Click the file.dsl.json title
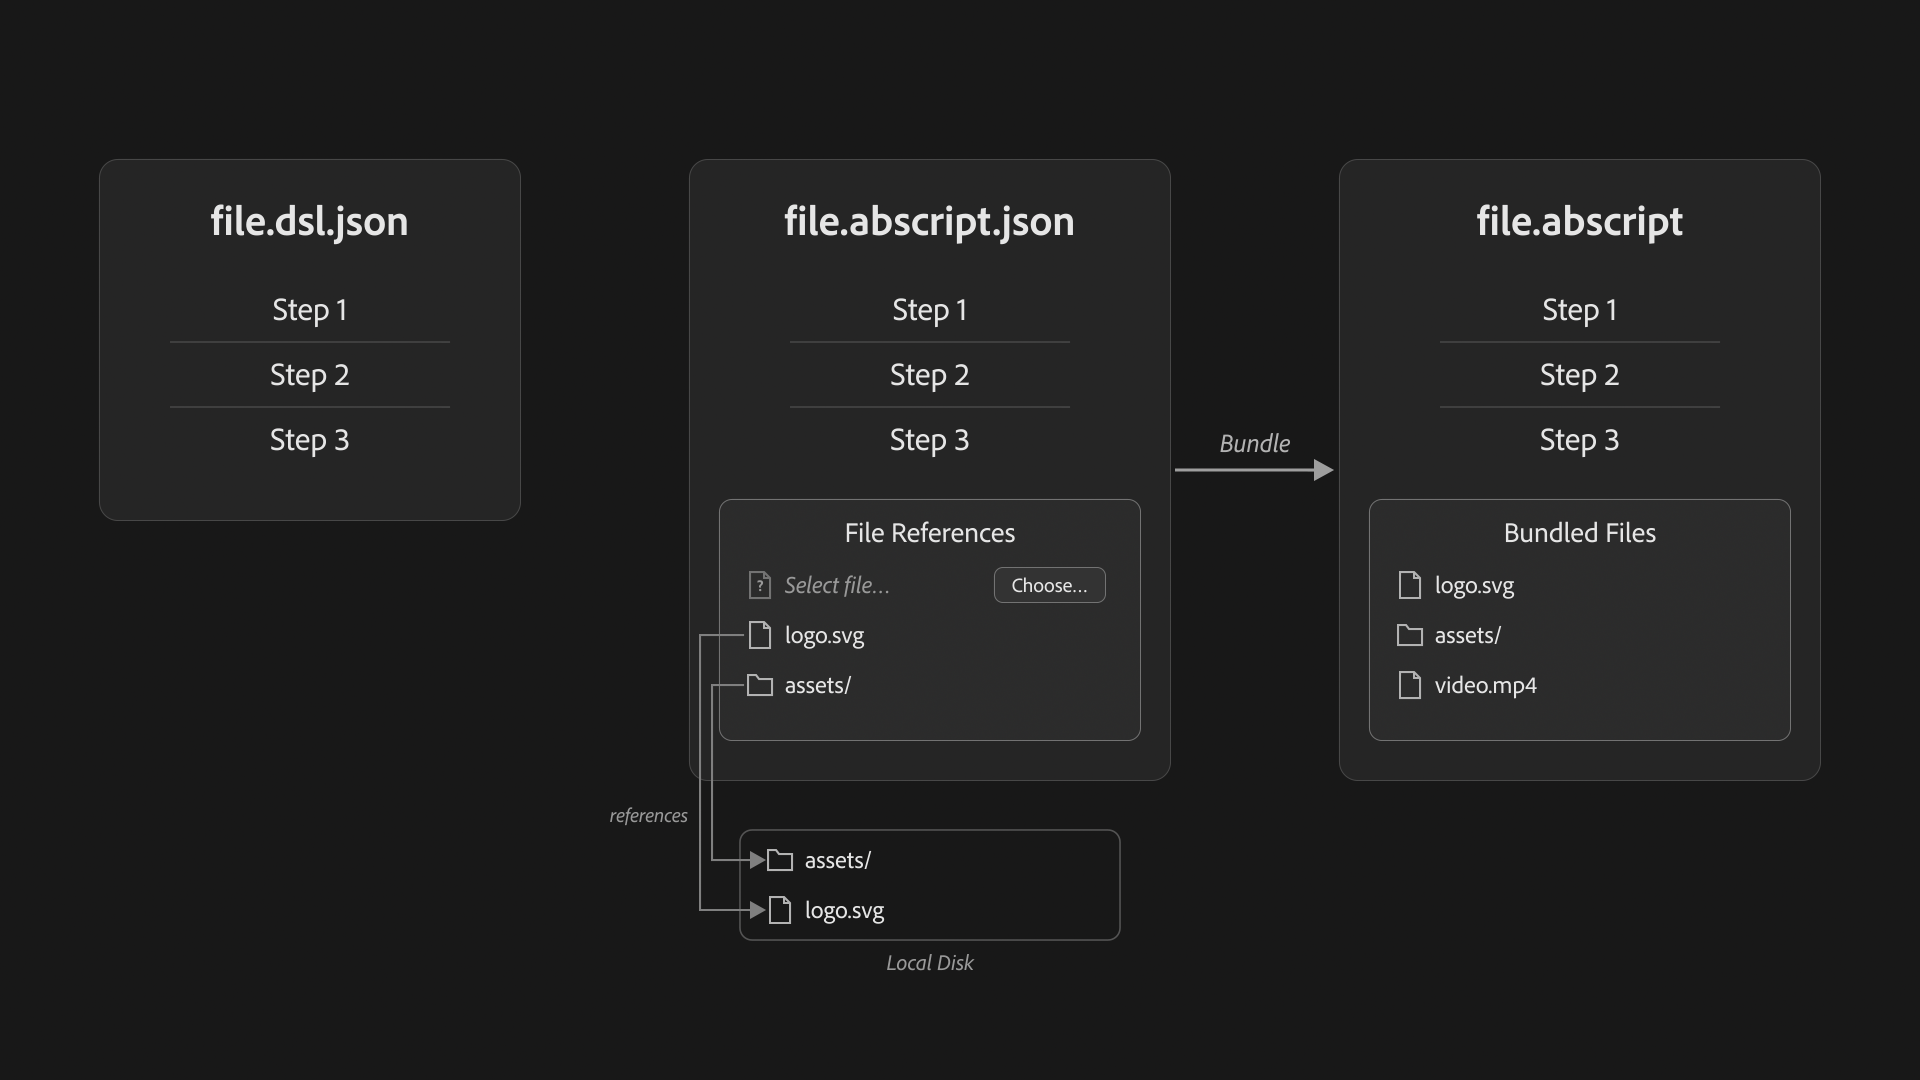 pyautogui.click(x=309, y=222)
